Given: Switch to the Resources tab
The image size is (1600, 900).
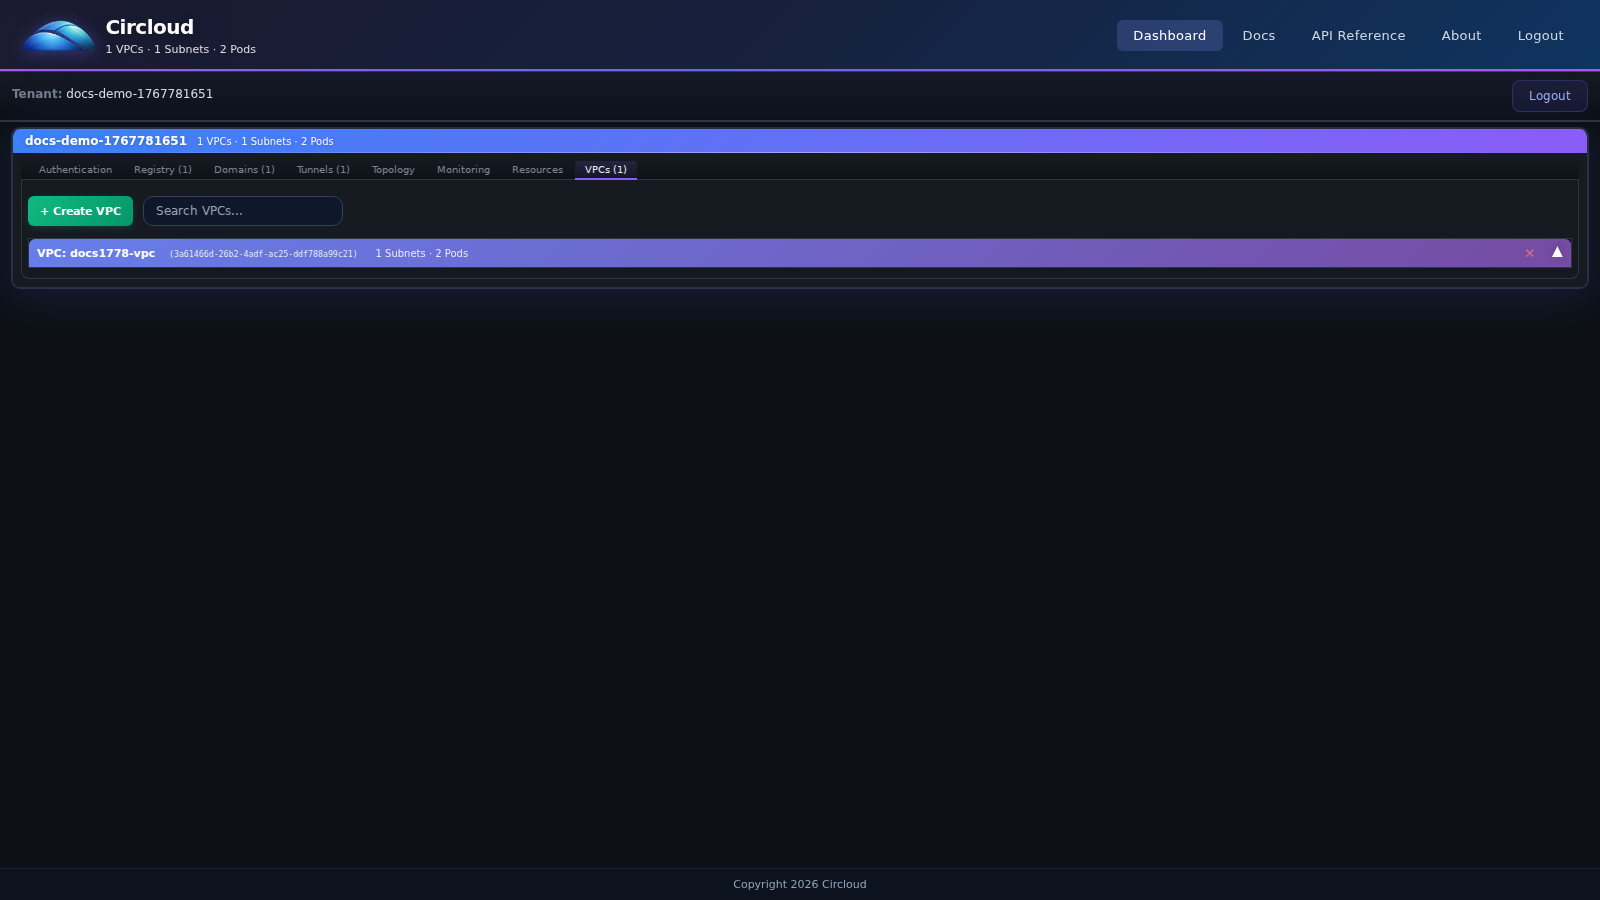Looking at the screenshot, I should pyautogui.click(x=537, y=170).
